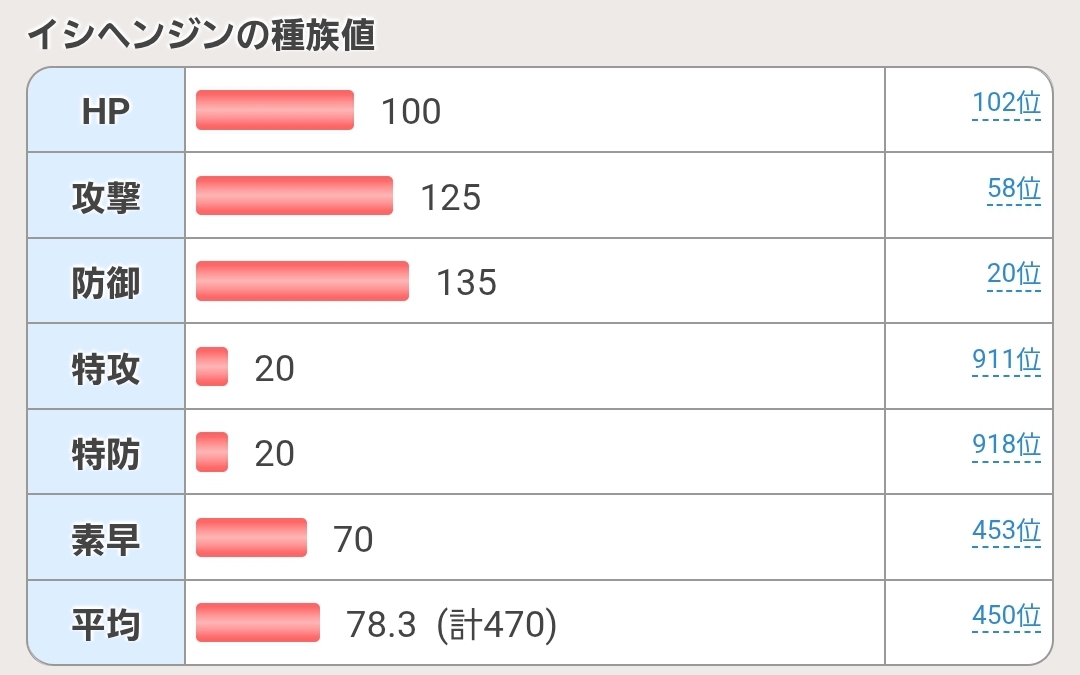Click the red HP stat bar
The height and width of the screenshot is (675, 1080).
tap(275, 110)
